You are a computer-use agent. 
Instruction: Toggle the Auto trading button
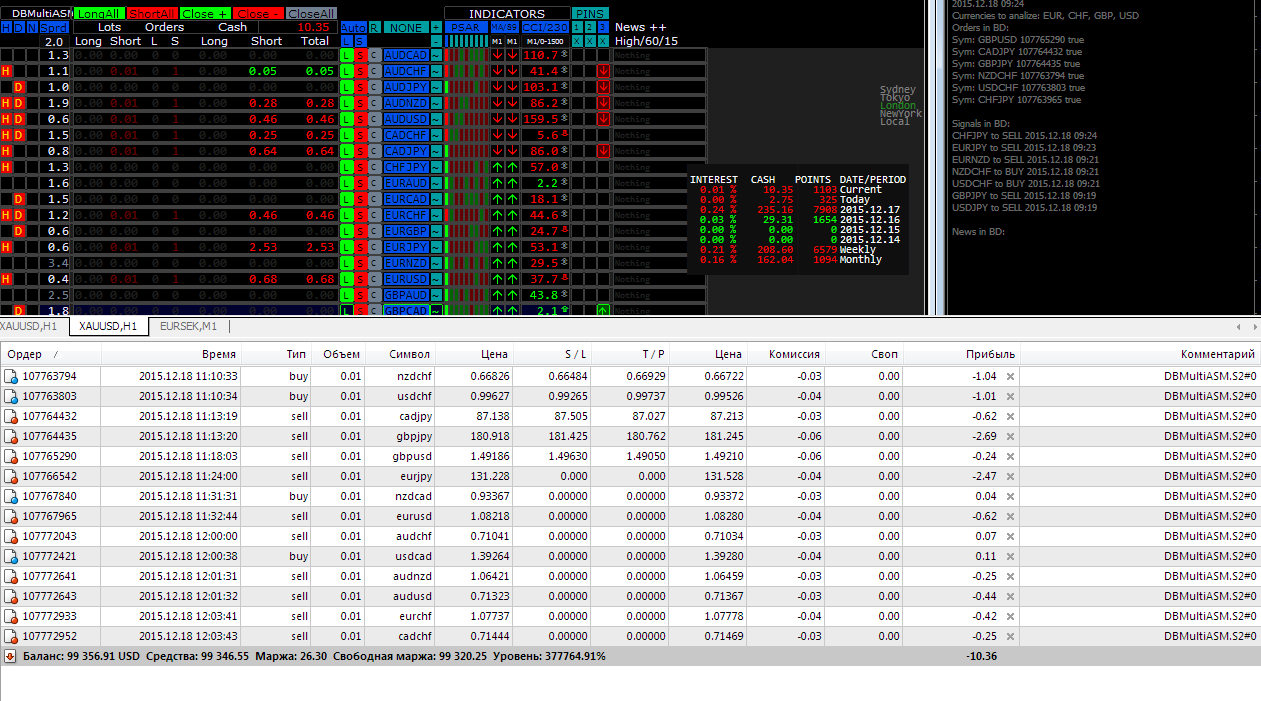pos(354,27)
